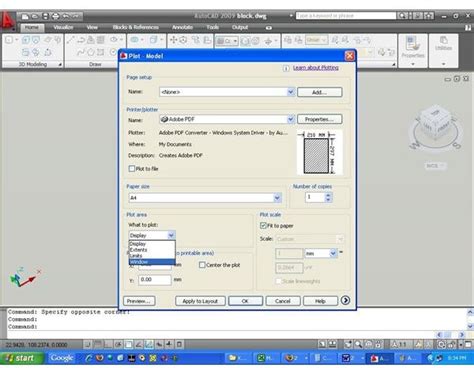
Task: Select the Move tool in the ribbon
Action: tap(173, 40)
